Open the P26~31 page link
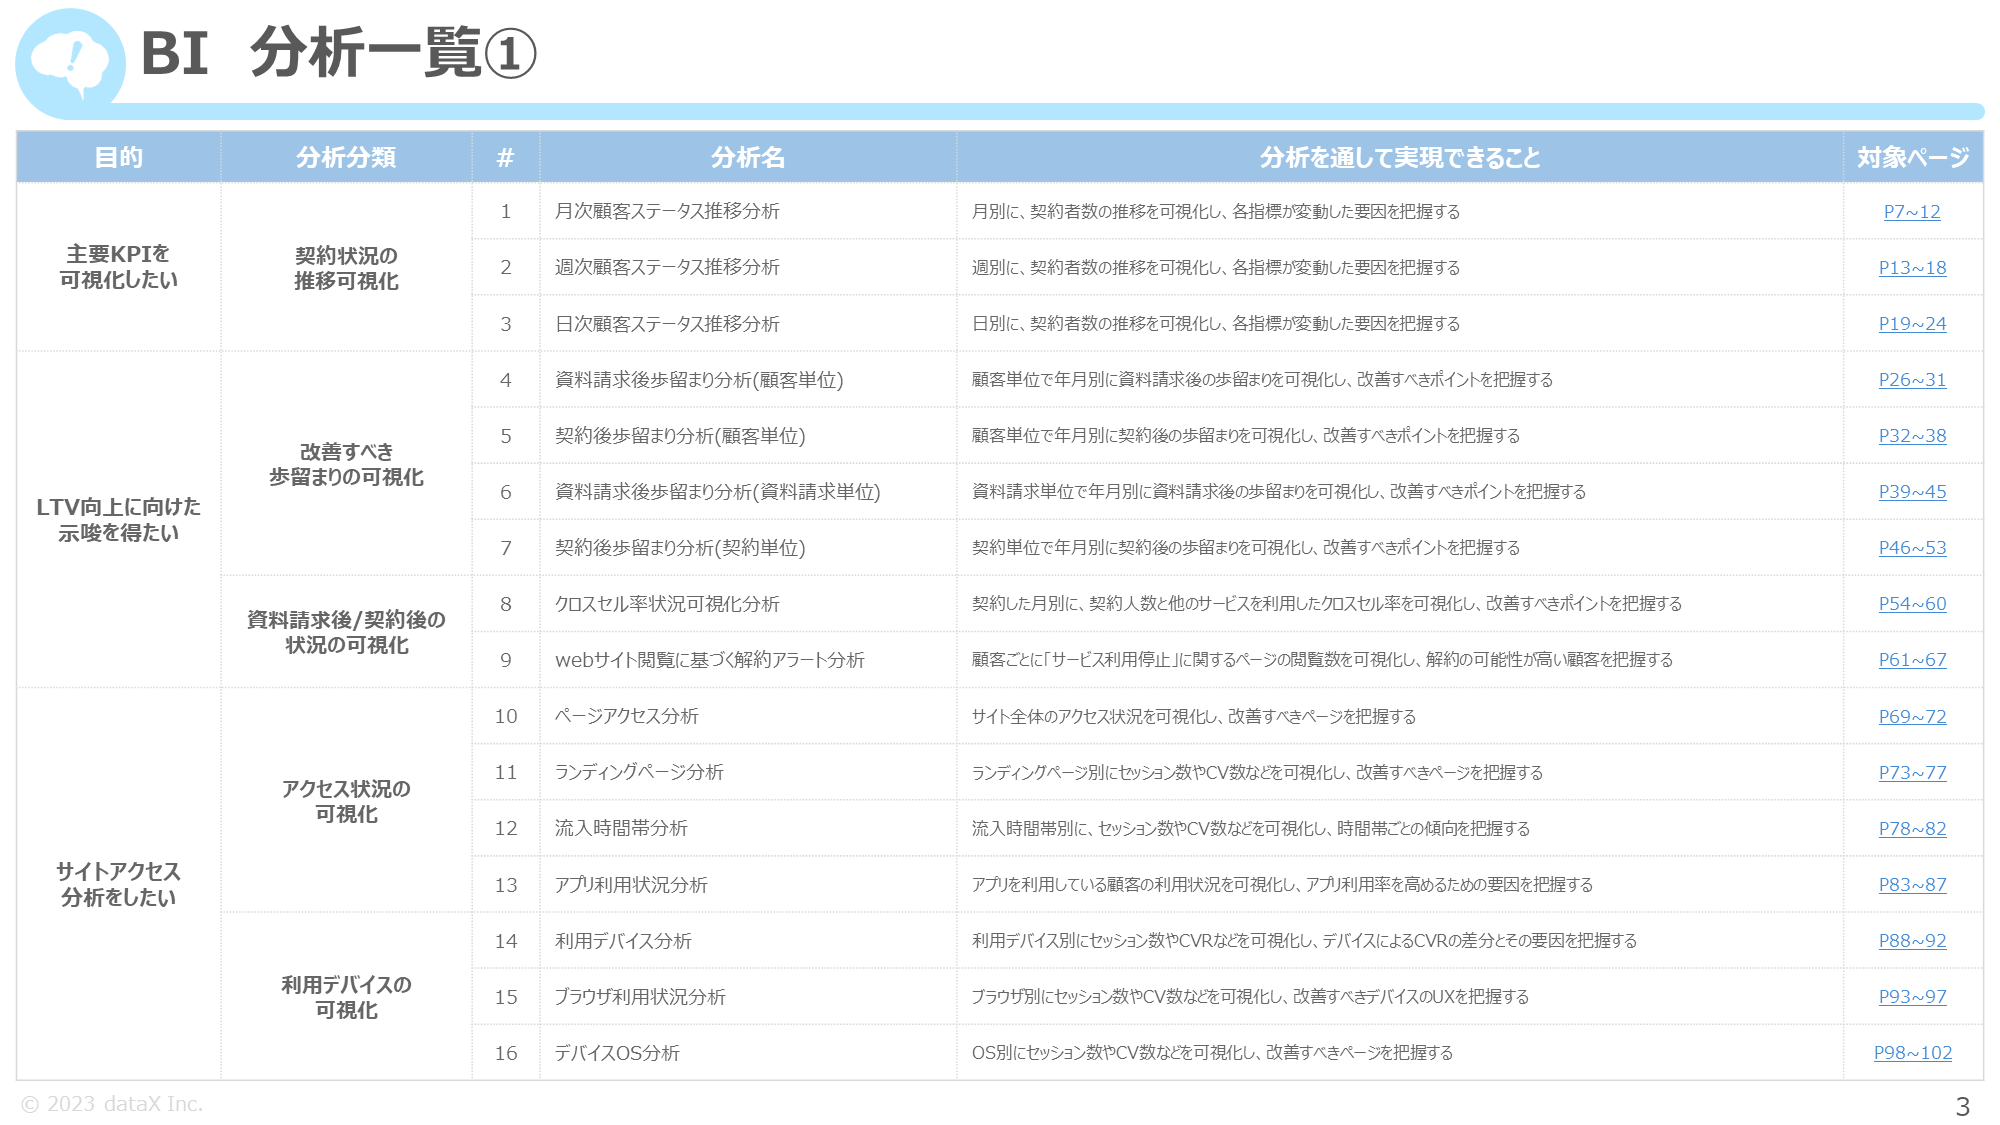Screen dimensions: 2000x1125 tap(1912, 380)
